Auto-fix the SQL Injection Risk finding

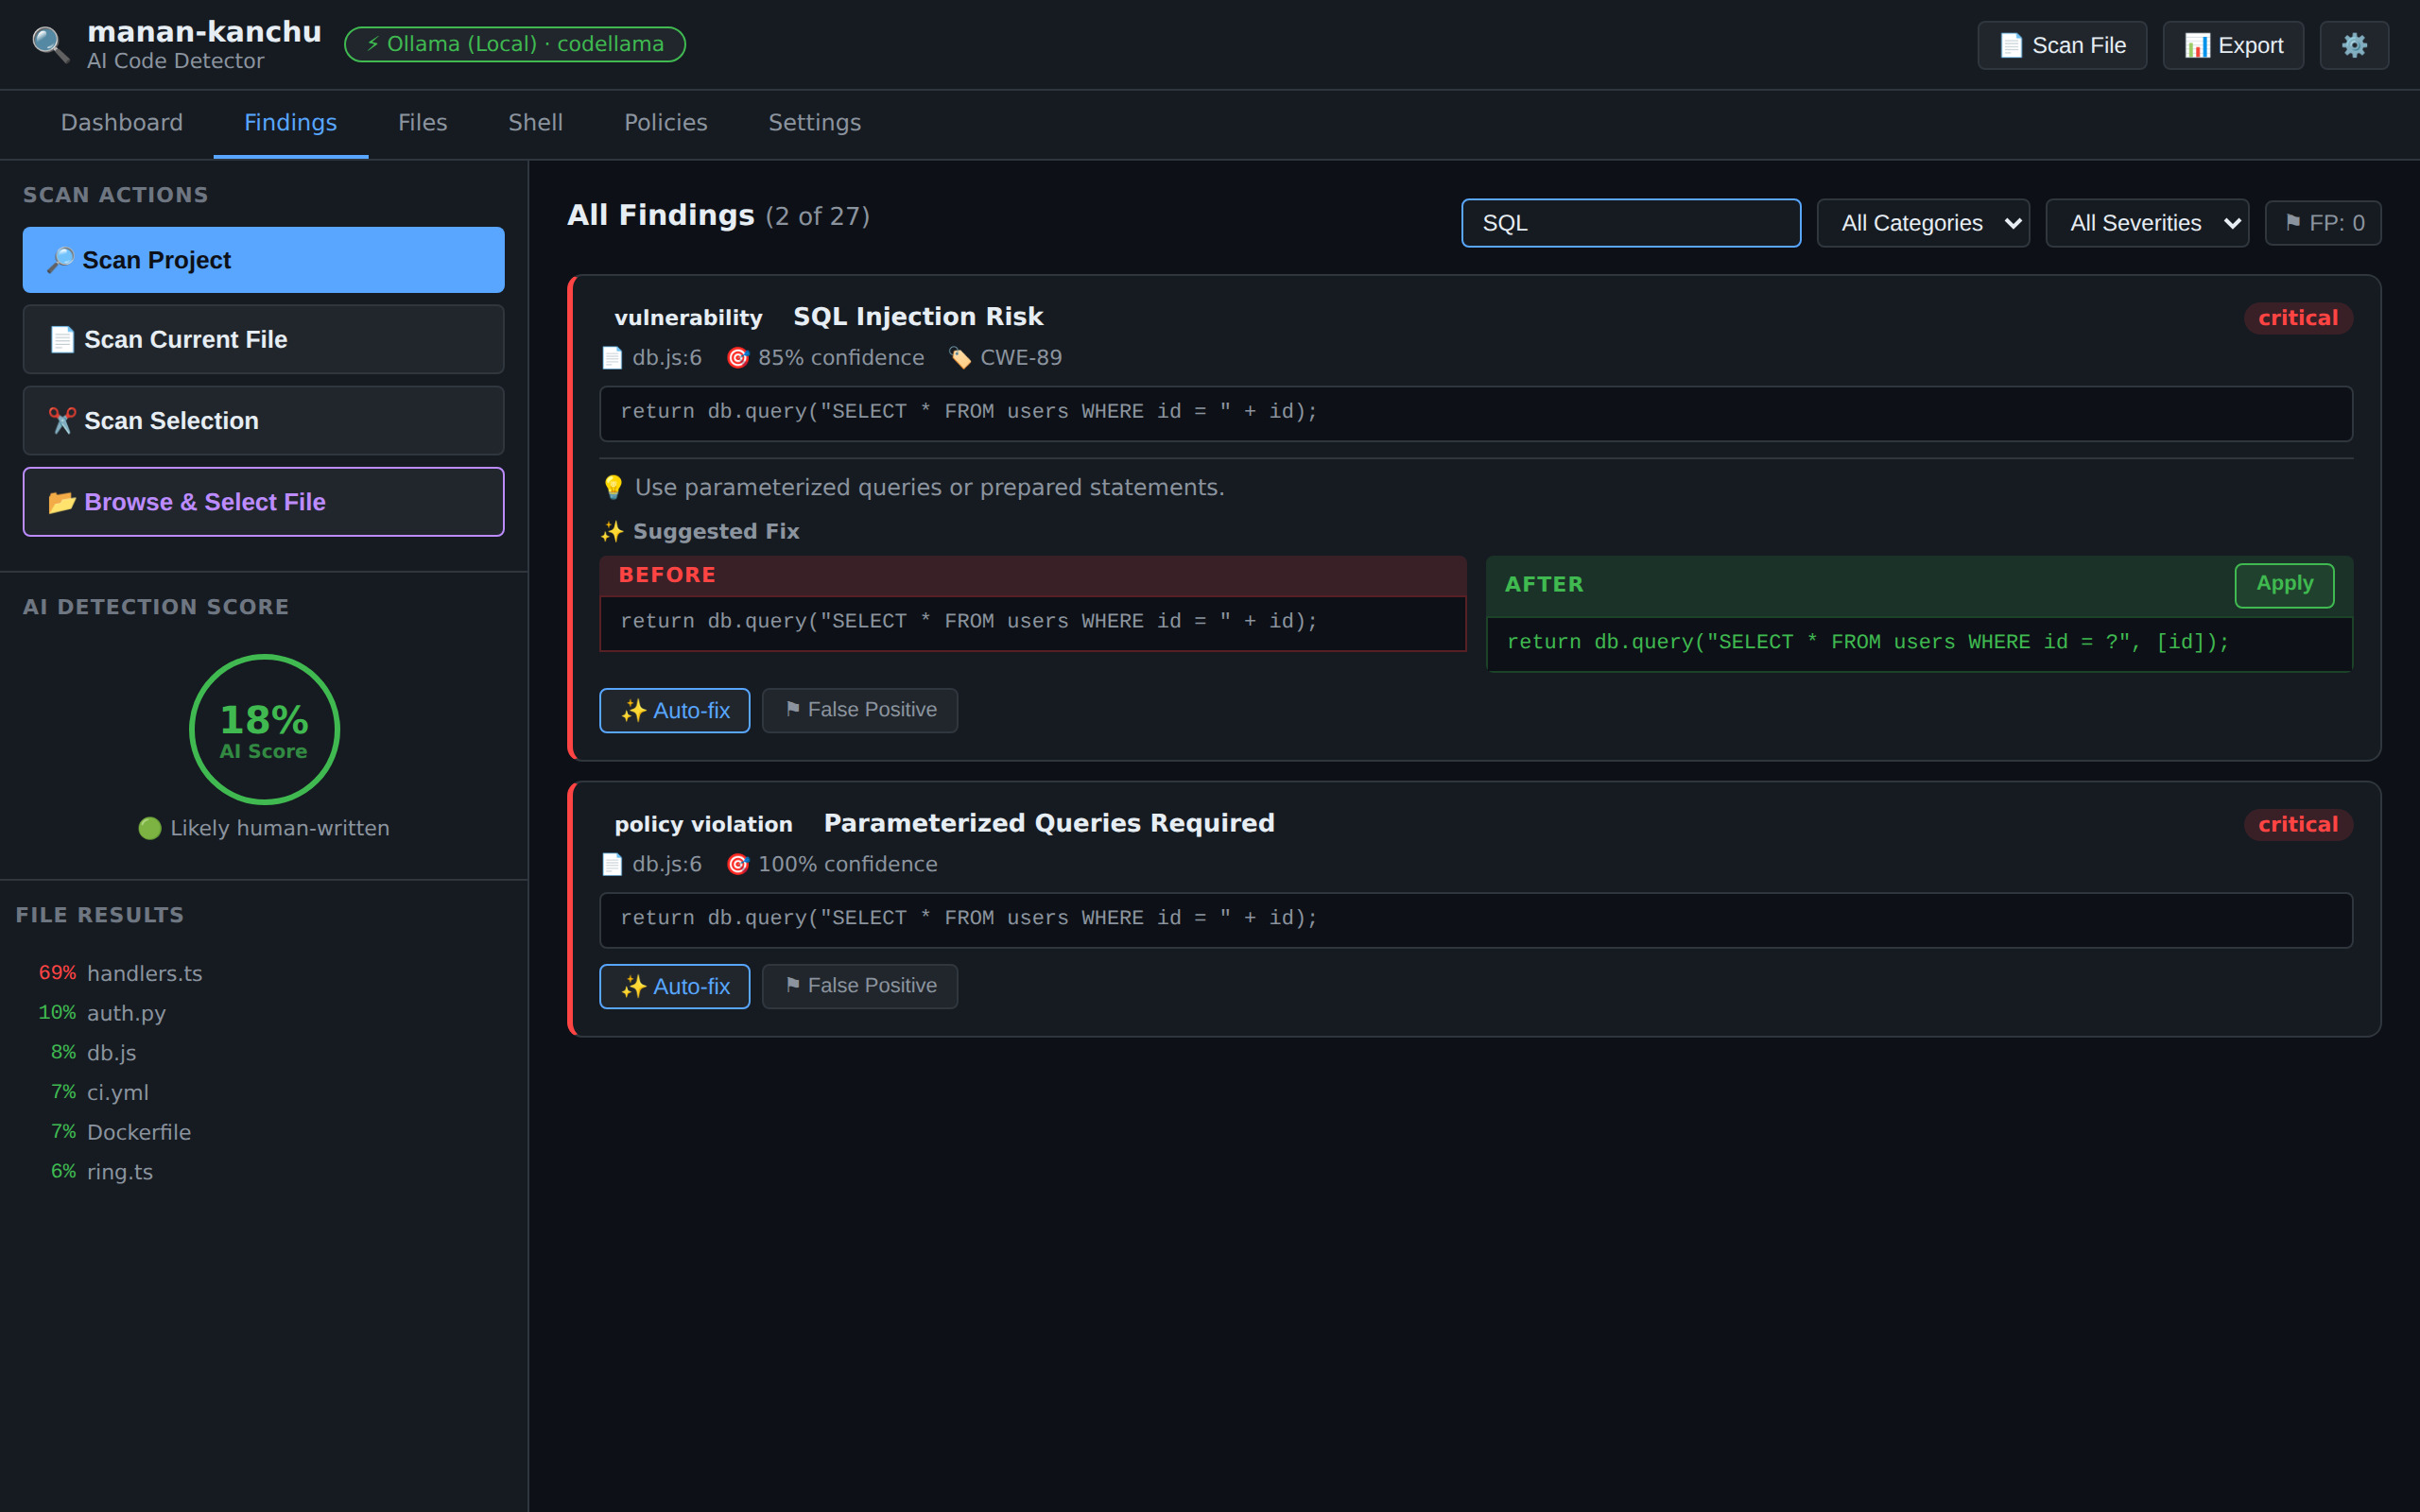pos(674,710)
